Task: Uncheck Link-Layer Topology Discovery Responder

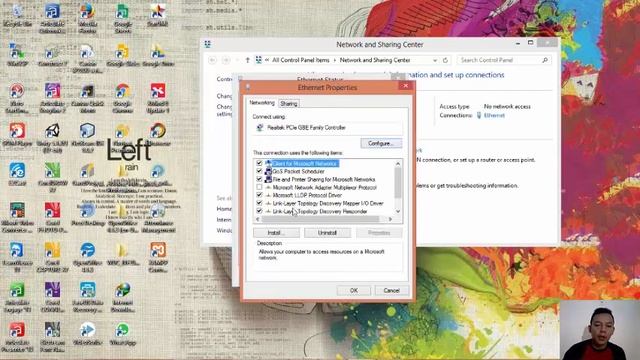Action: click(259, 211)
